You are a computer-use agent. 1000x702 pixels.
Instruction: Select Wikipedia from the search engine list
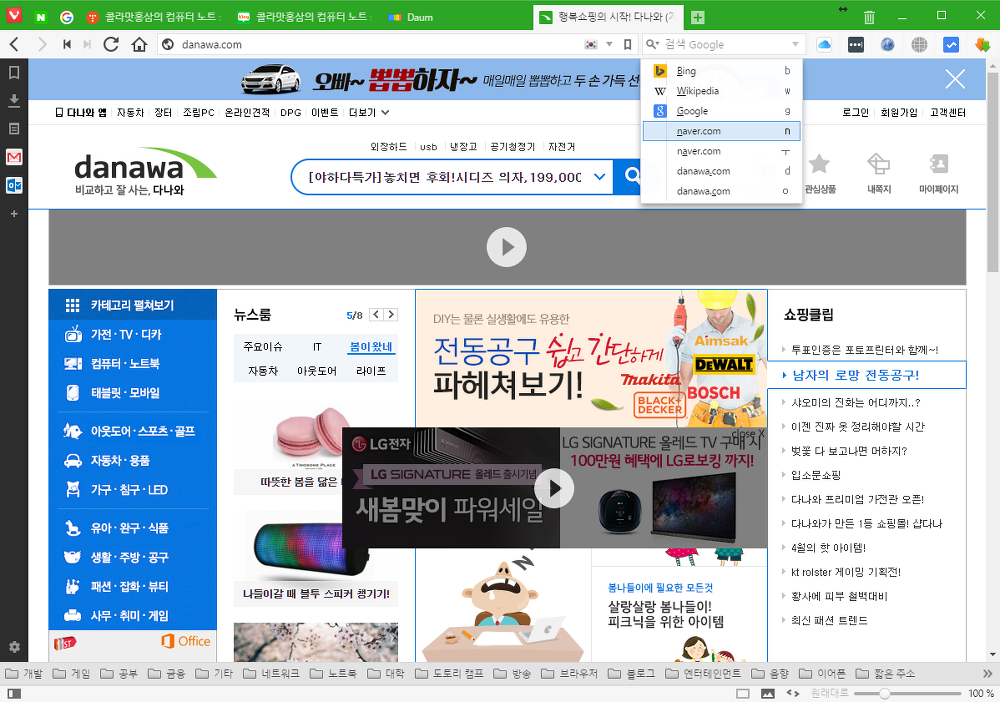(697, 91)
